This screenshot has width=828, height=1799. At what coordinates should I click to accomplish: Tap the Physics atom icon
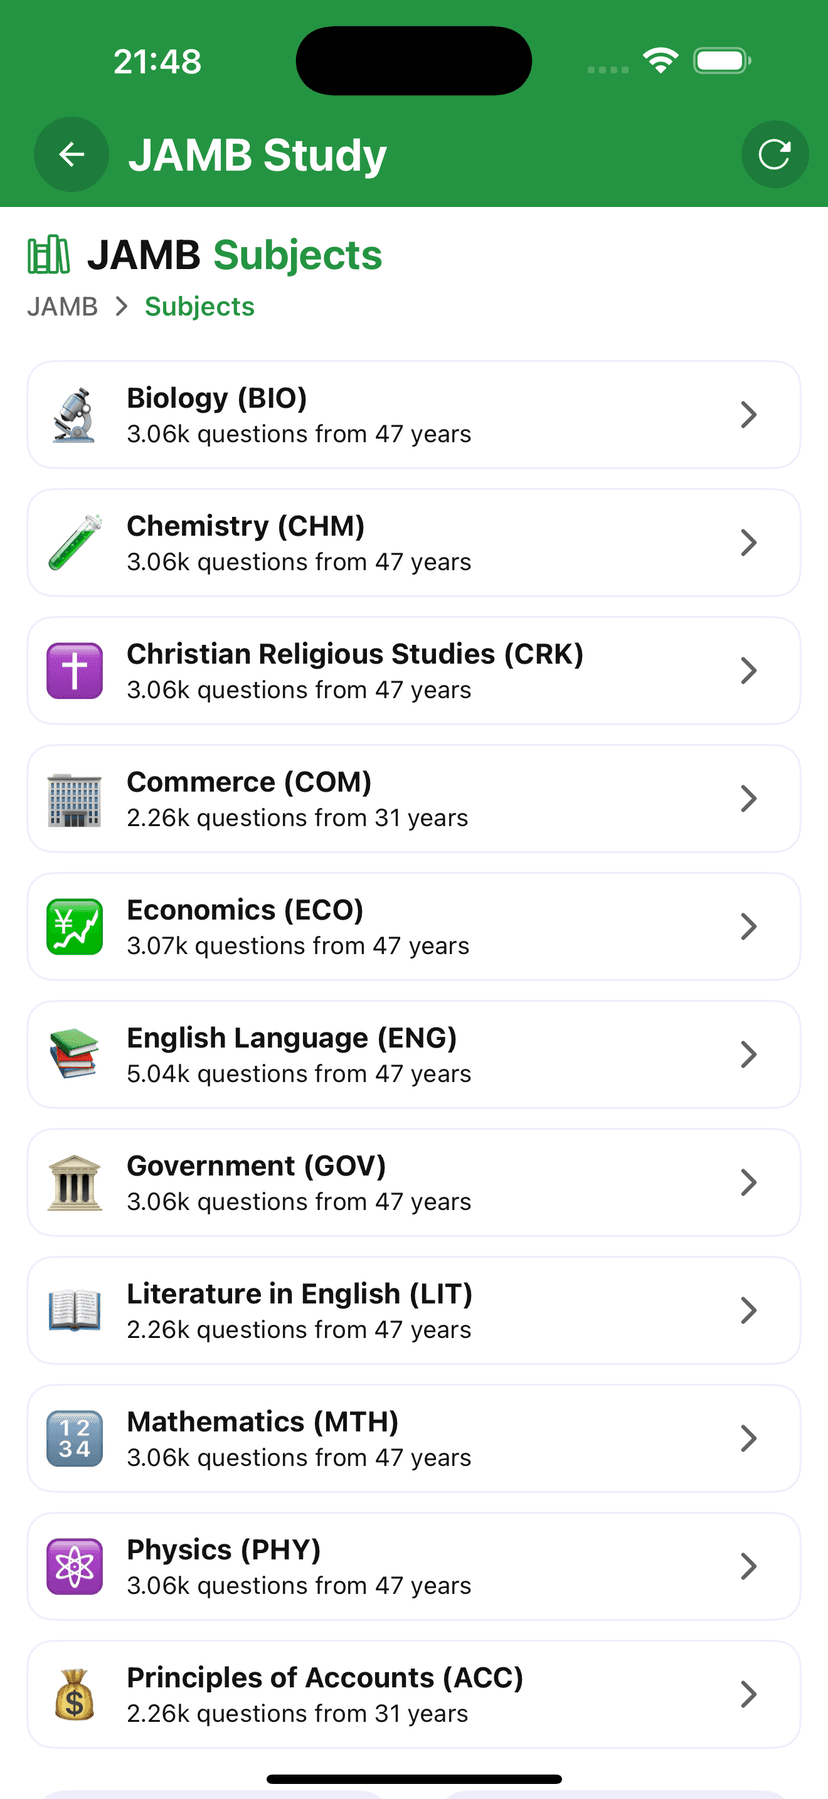coord(75,1567)
